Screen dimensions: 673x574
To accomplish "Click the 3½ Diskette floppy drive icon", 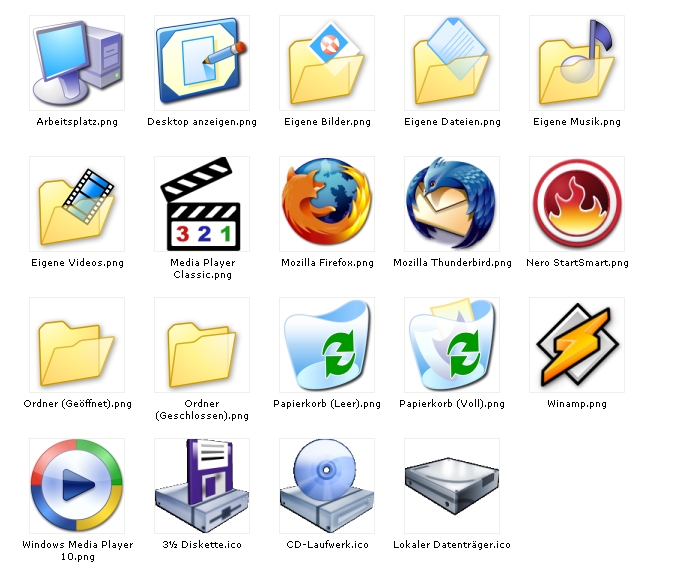I will (202, 486).
